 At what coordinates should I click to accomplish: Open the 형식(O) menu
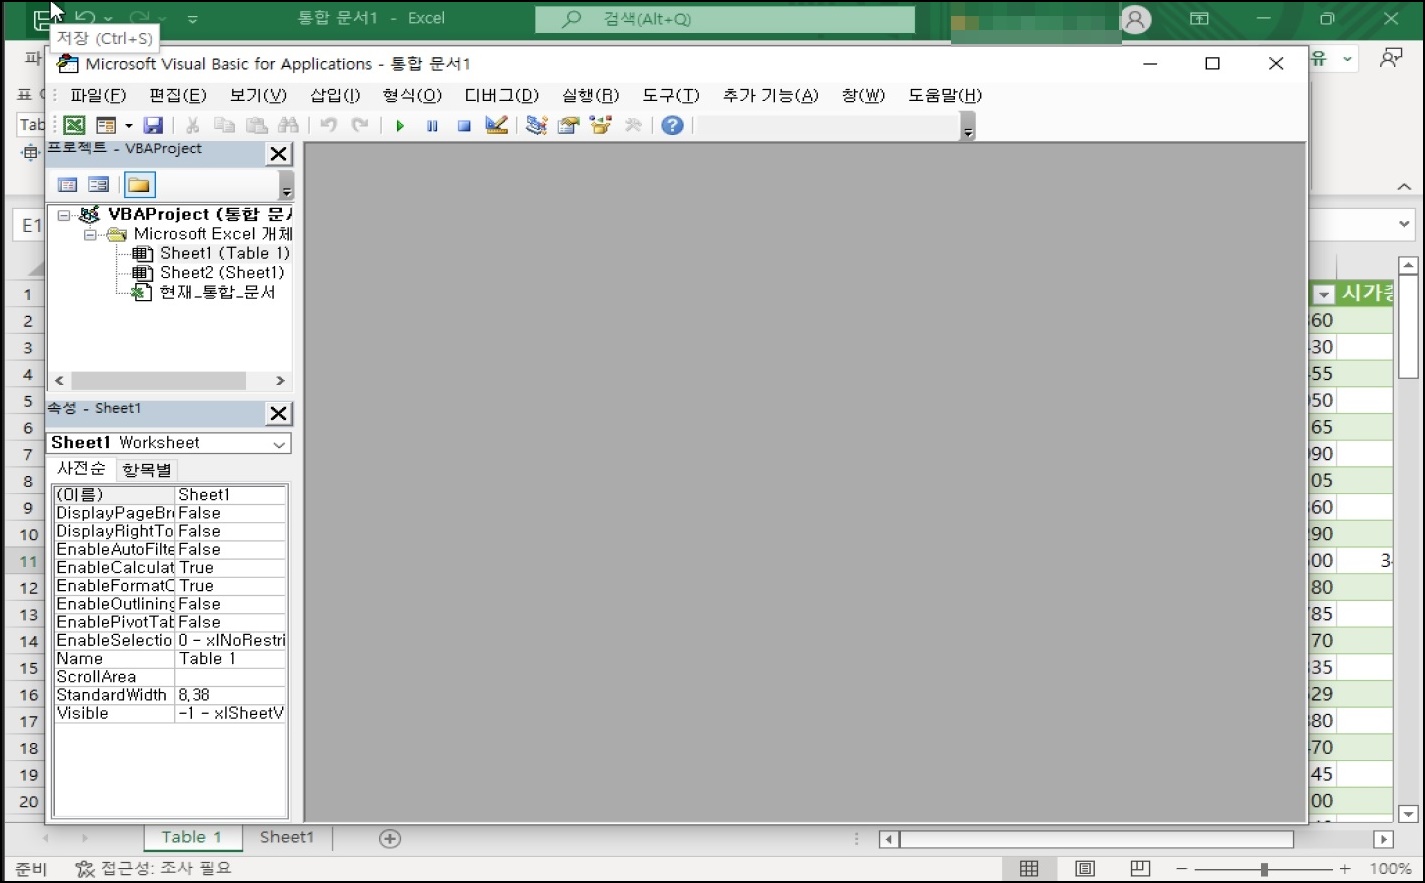coord(412,95)
